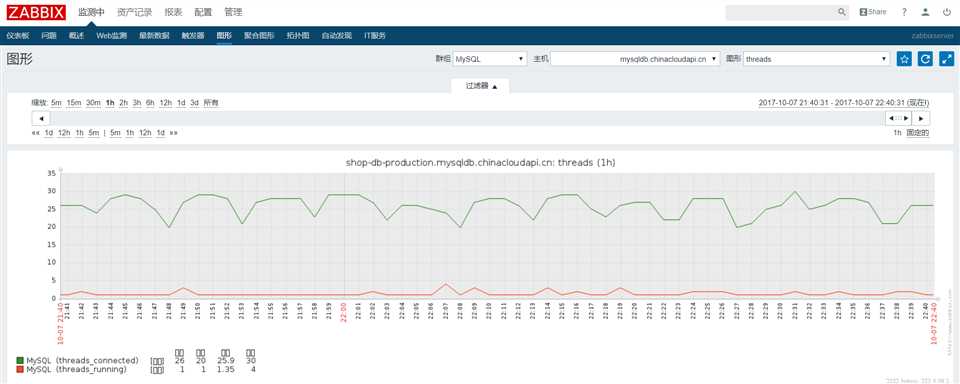
Task: Open the 报表 top menu
Action: click(173, 12)
